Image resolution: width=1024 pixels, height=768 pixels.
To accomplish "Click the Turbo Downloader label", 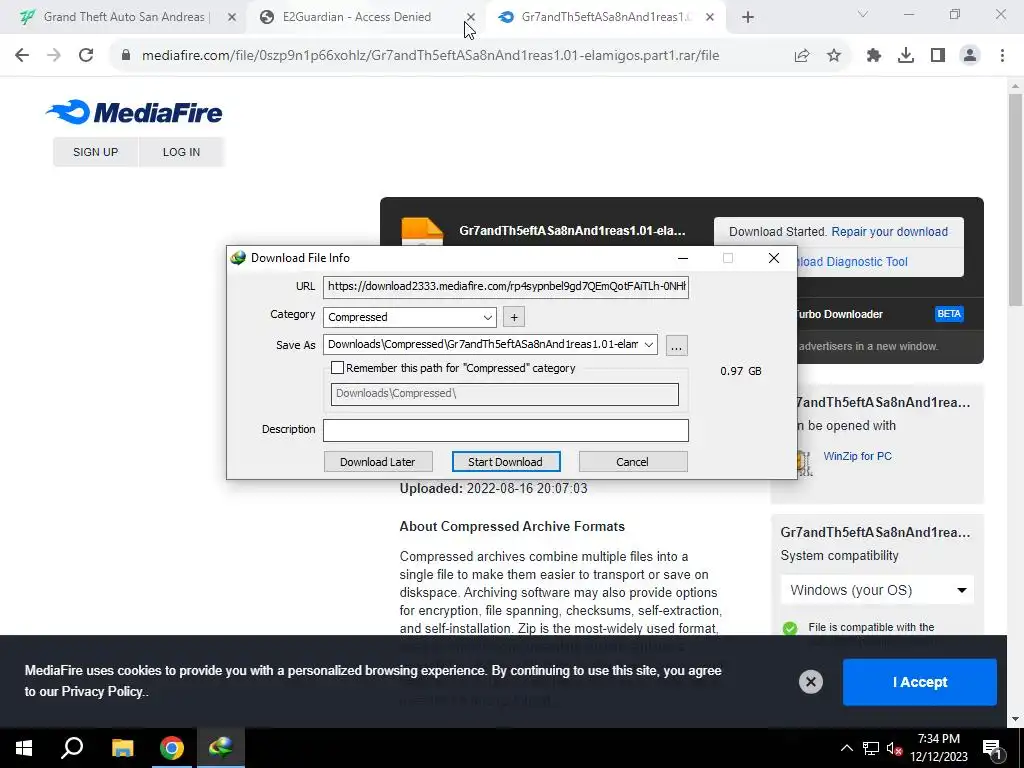I will 838,314.
